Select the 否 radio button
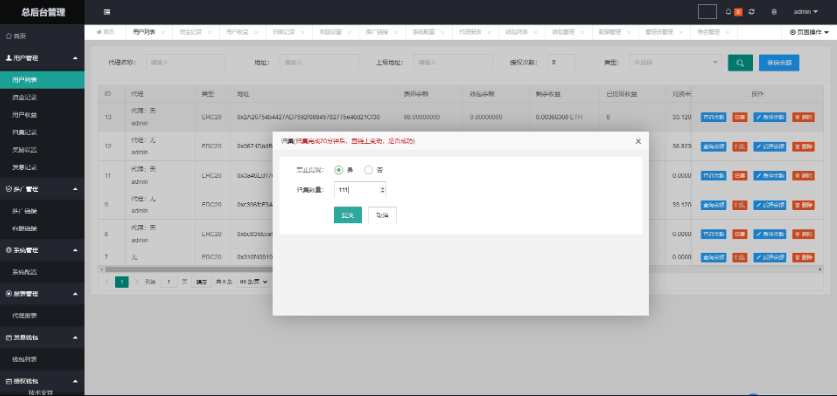Viewport: 837px width, 396px height. (x=368, y=170)
